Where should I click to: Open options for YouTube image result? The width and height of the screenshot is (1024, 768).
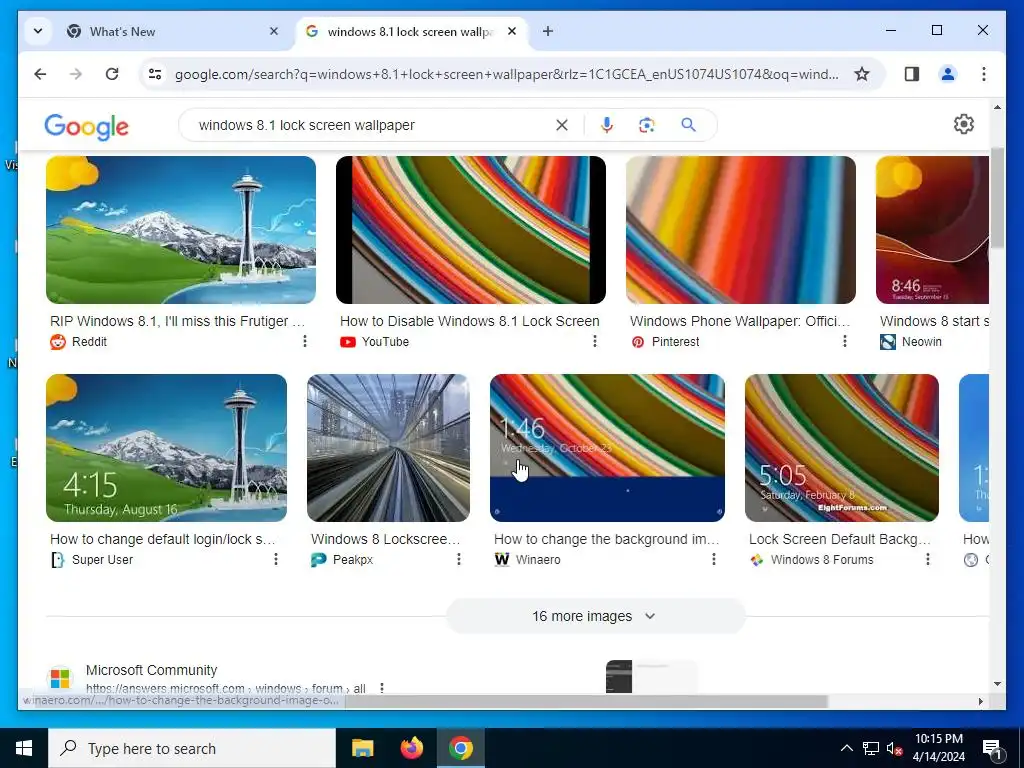pyautogui.click(x=594, y=341)
